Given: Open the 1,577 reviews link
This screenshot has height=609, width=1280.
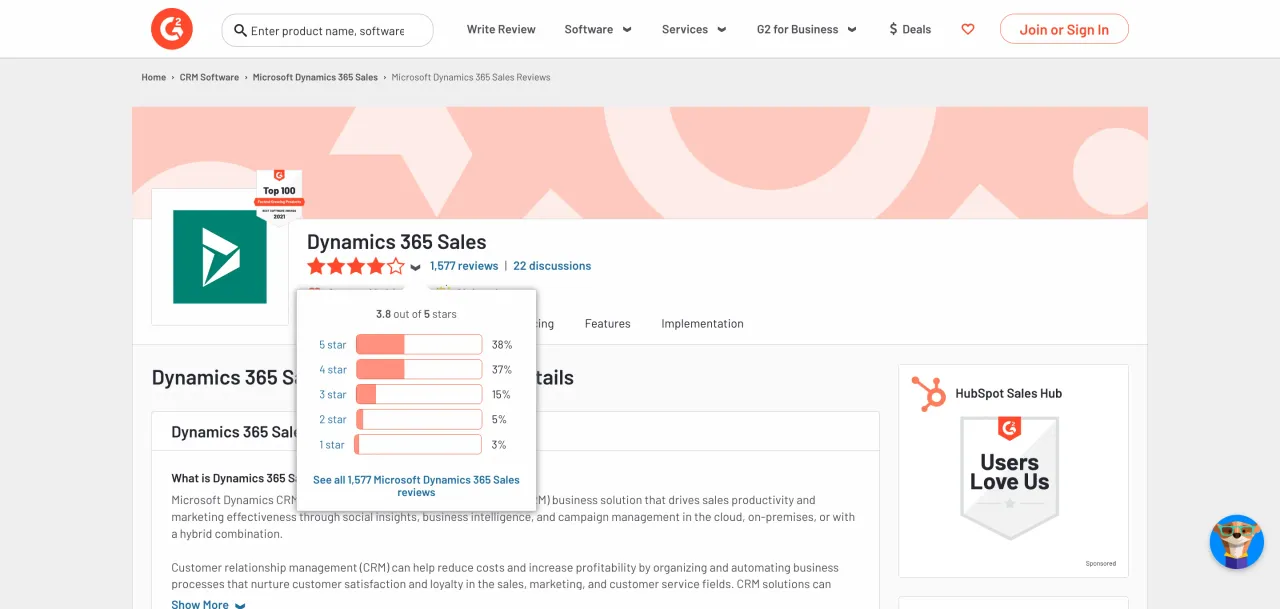Looking at the screenshot, I should tap(464, 266).
